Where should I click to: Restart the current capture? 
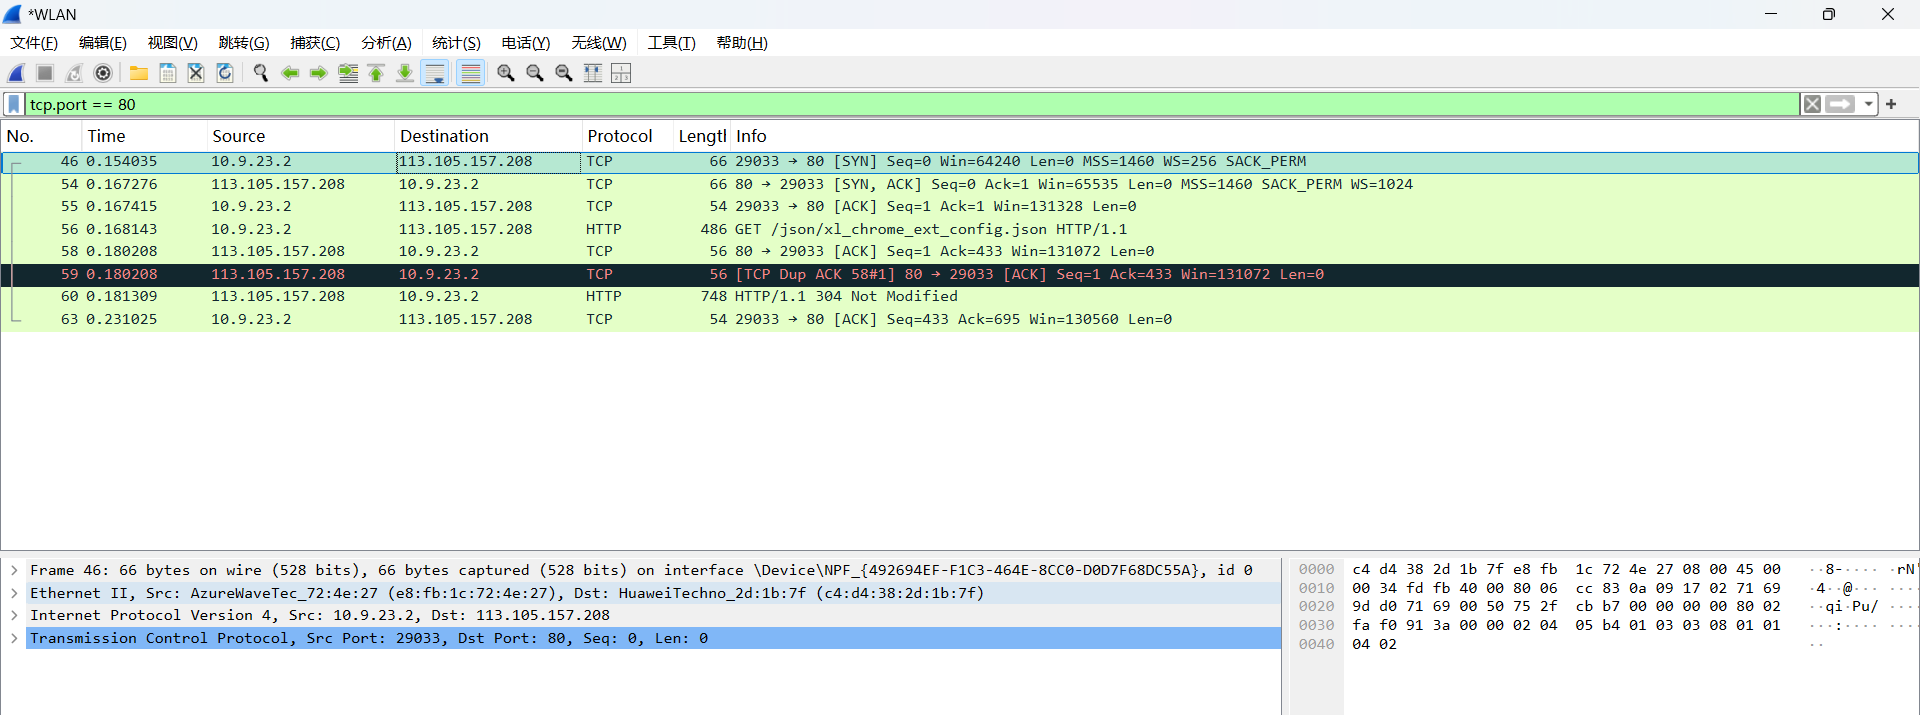[74, 73]
